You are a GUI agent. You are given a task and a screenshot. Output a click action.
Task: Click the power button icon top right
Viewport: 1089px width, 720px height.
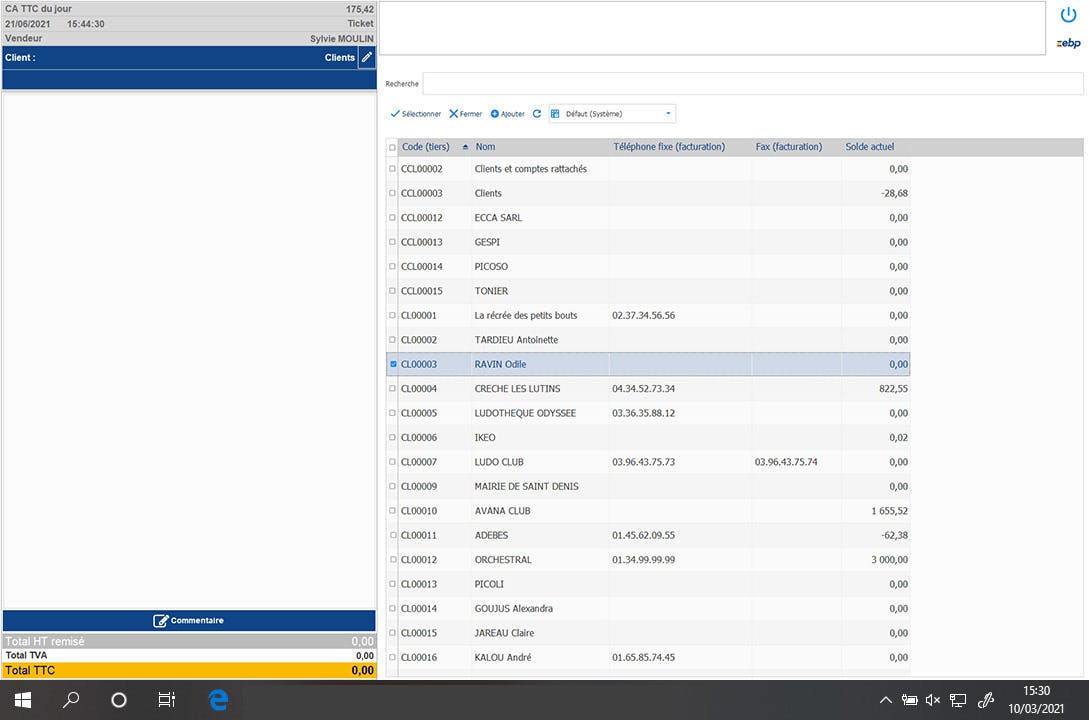click(1069, 14)
